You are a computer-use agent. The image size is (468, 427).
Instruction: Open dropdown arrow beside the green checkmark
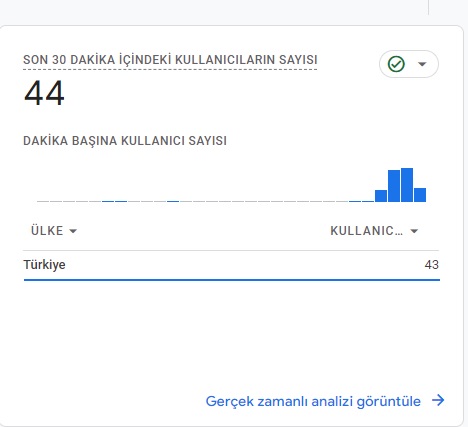tap(422, 64)
